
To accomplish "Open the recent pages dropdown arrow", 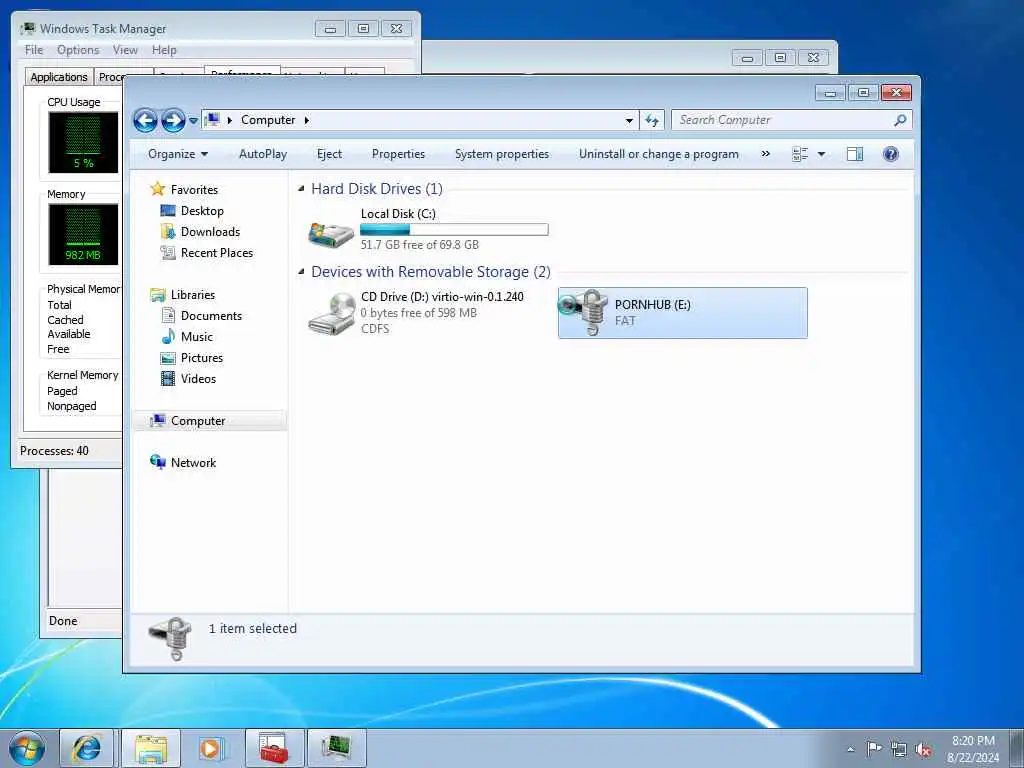I will pos(193,121).
